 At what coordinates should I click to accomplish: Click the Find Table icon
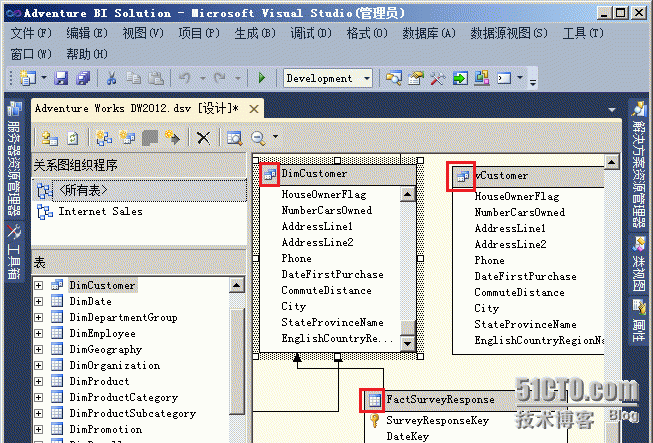pos(234,138)
